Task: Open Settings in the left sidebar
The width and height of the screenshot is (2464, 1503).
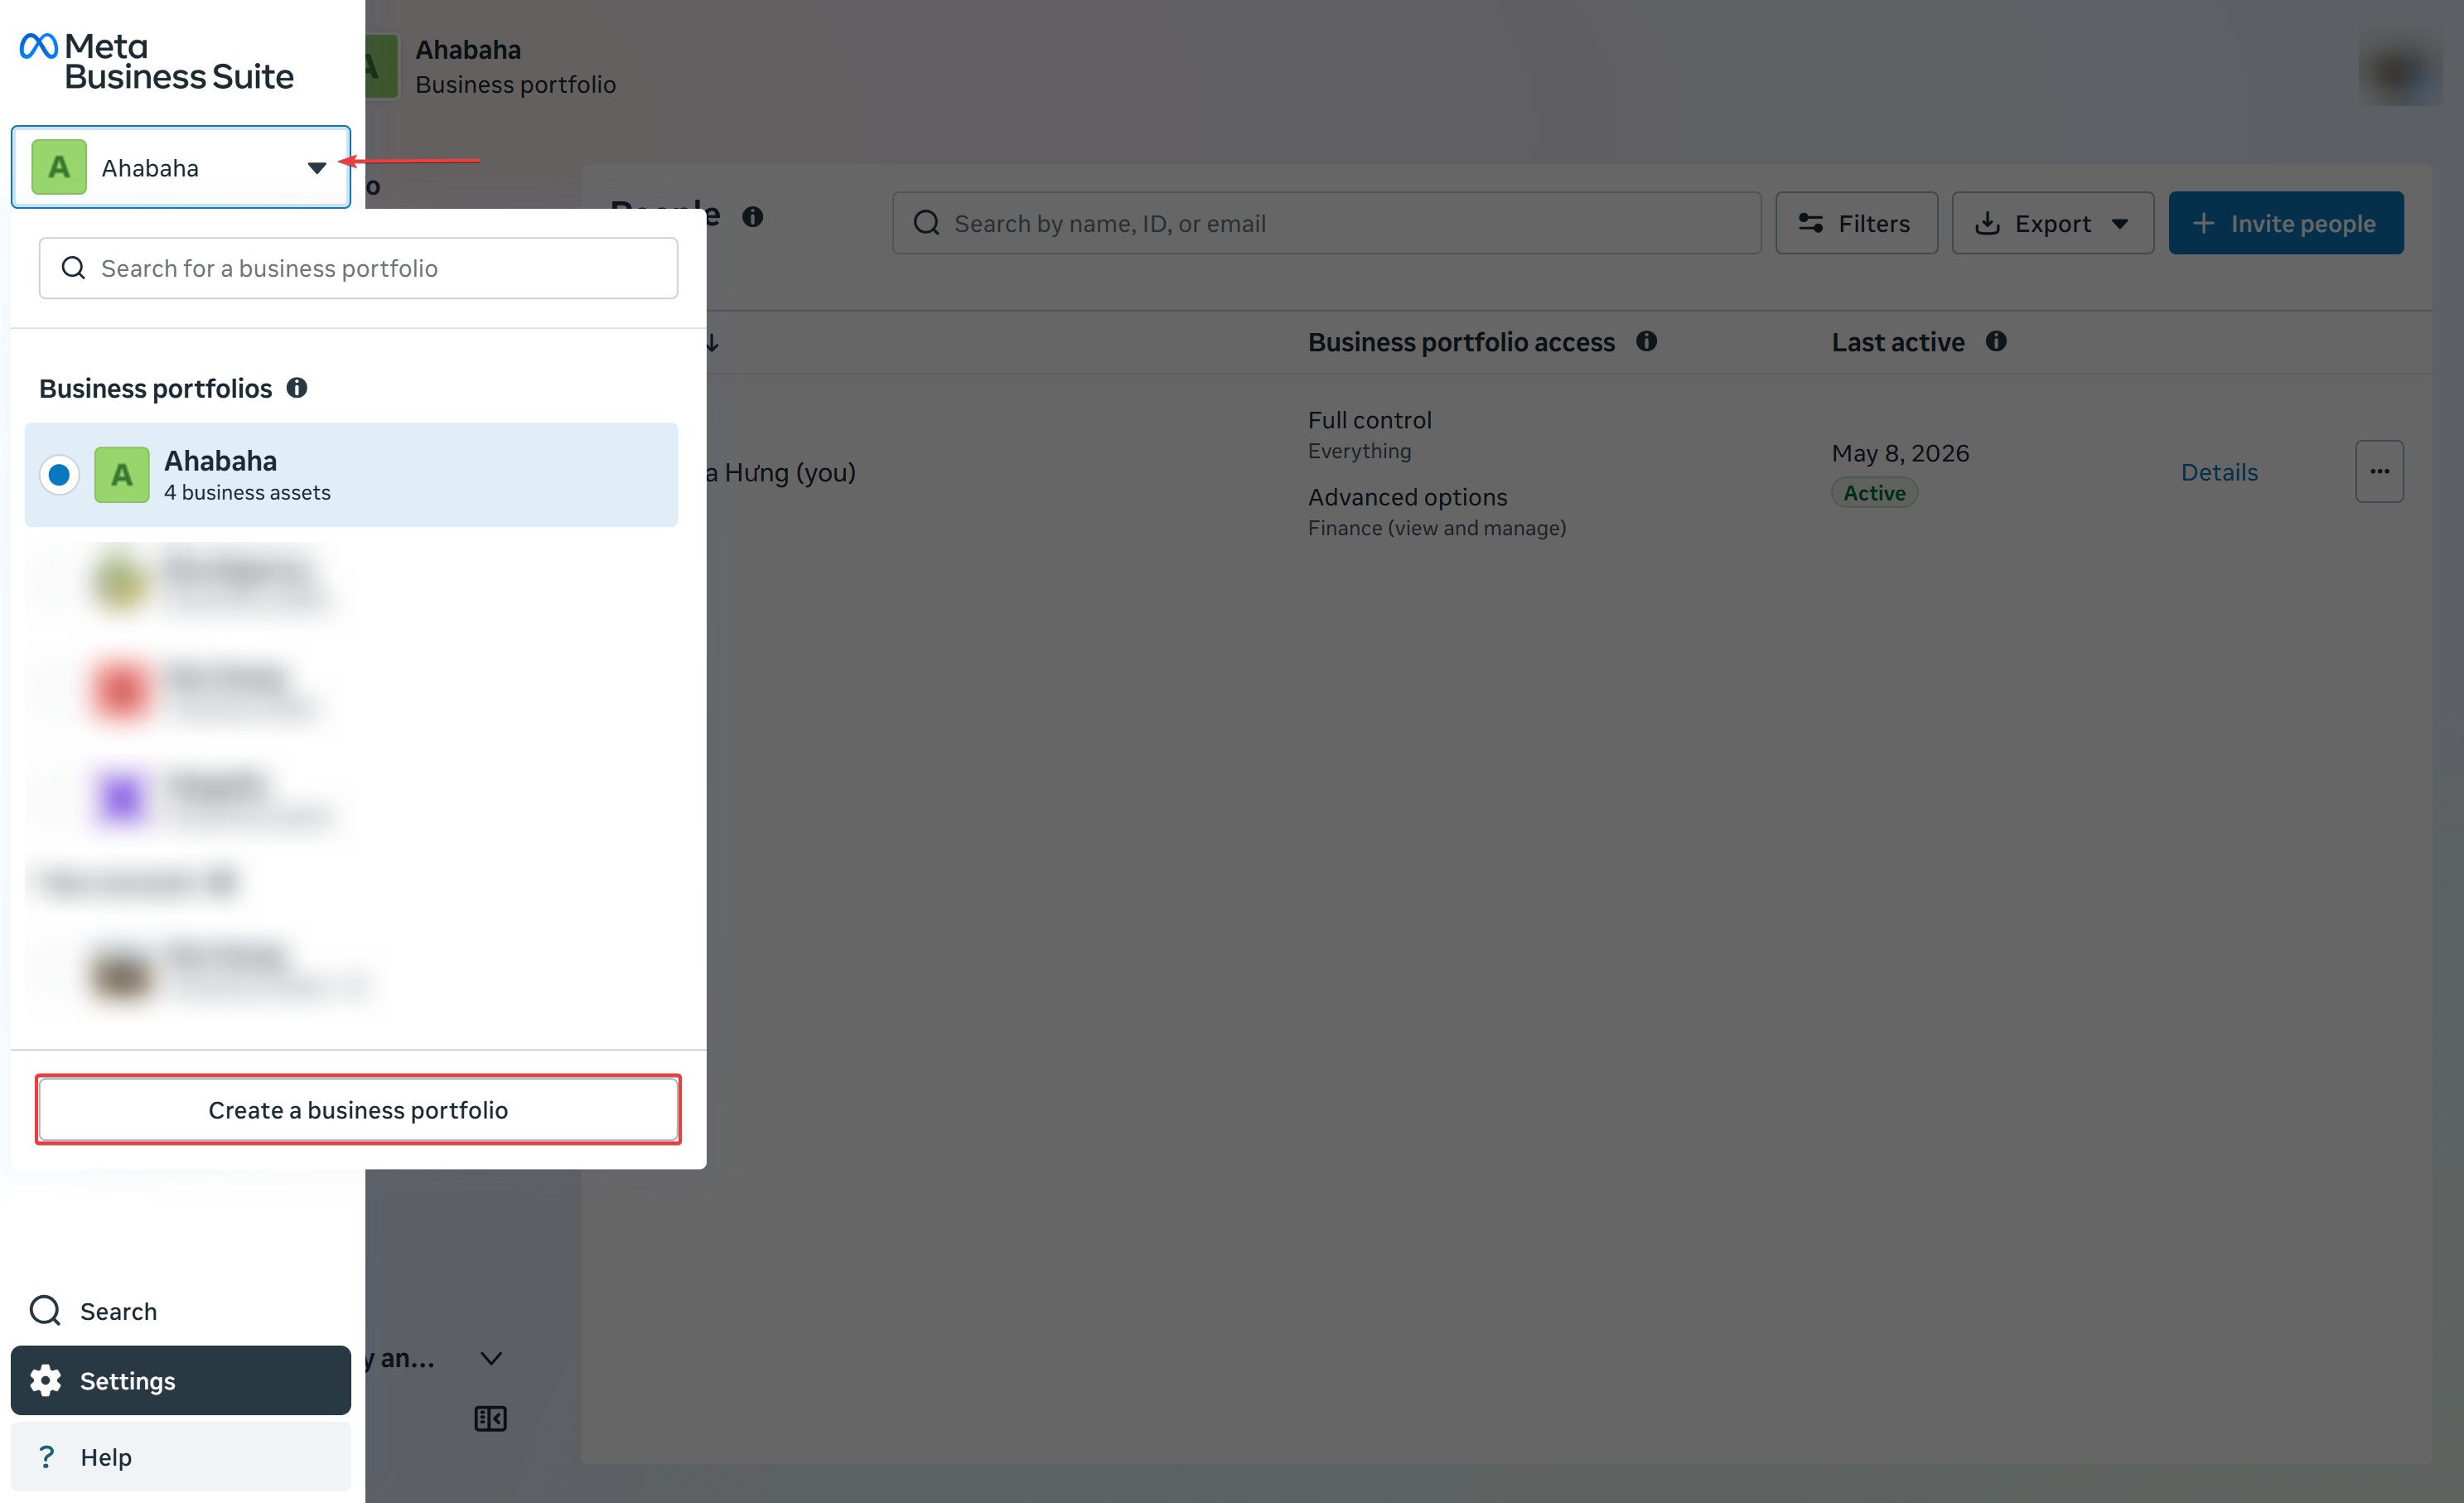Action: click(x=181, y=1381)
